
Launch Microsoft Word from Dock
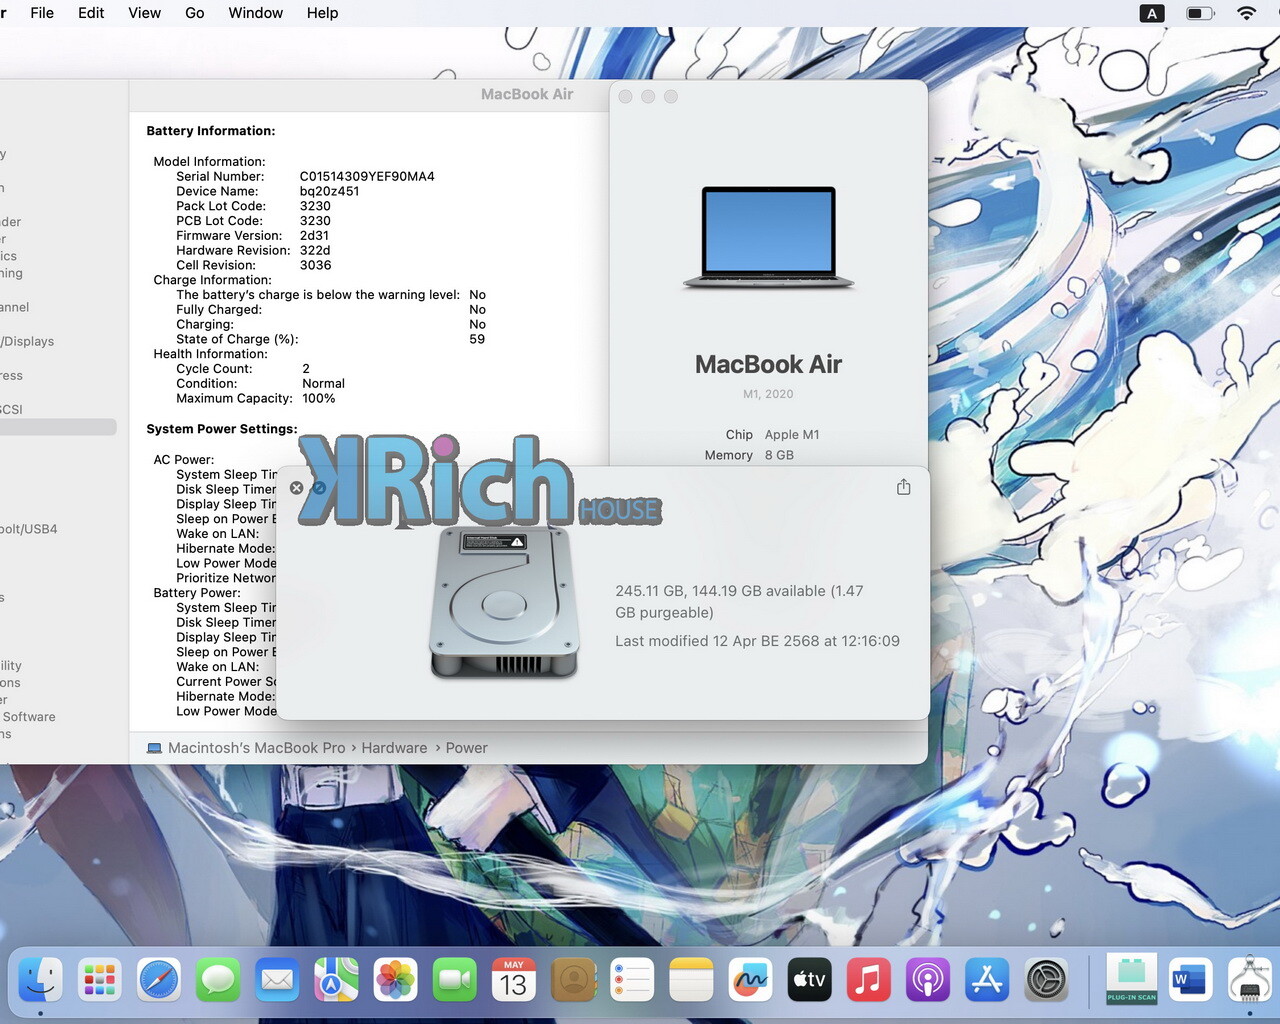(x=1190, y=980)
